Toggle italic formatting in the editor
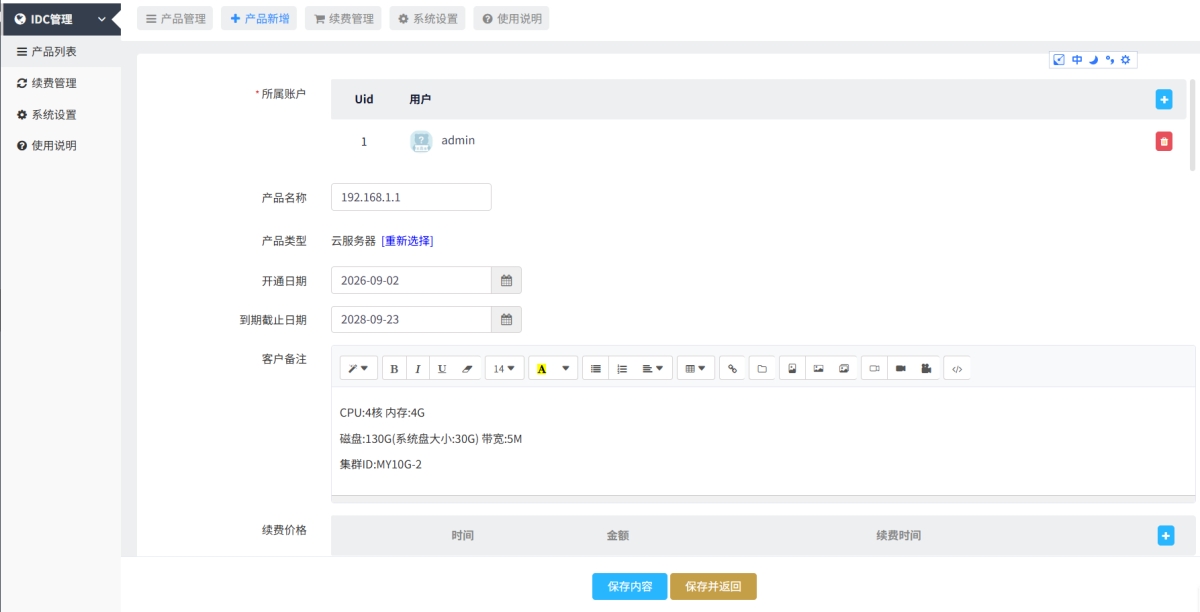 click(x=418, y=369)
